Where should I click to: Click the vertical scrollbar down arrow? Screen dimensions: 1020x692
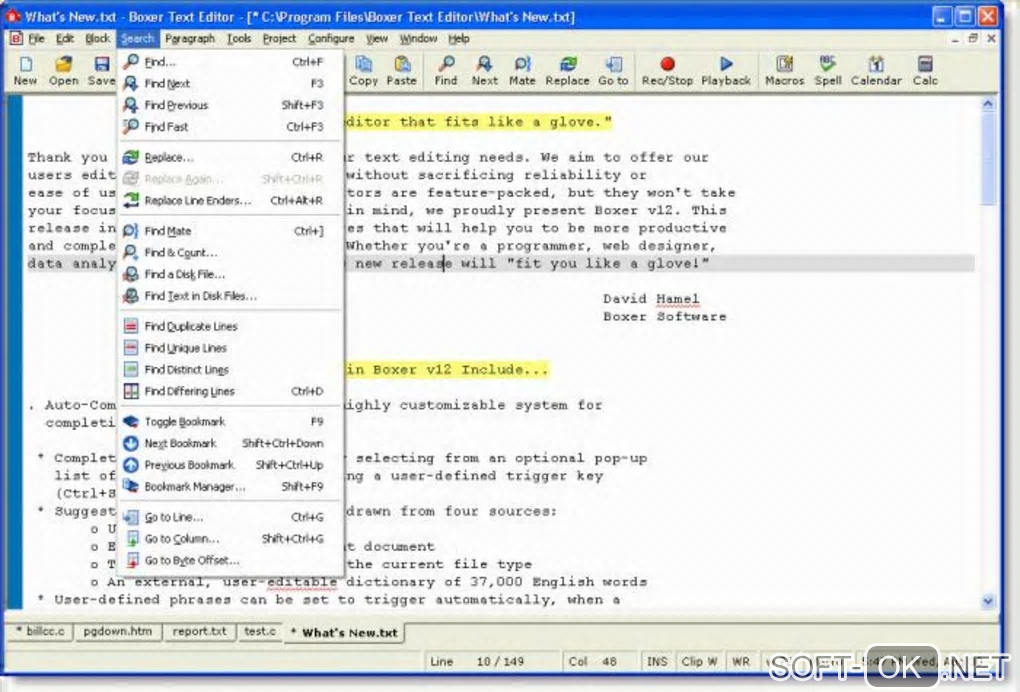987,601
